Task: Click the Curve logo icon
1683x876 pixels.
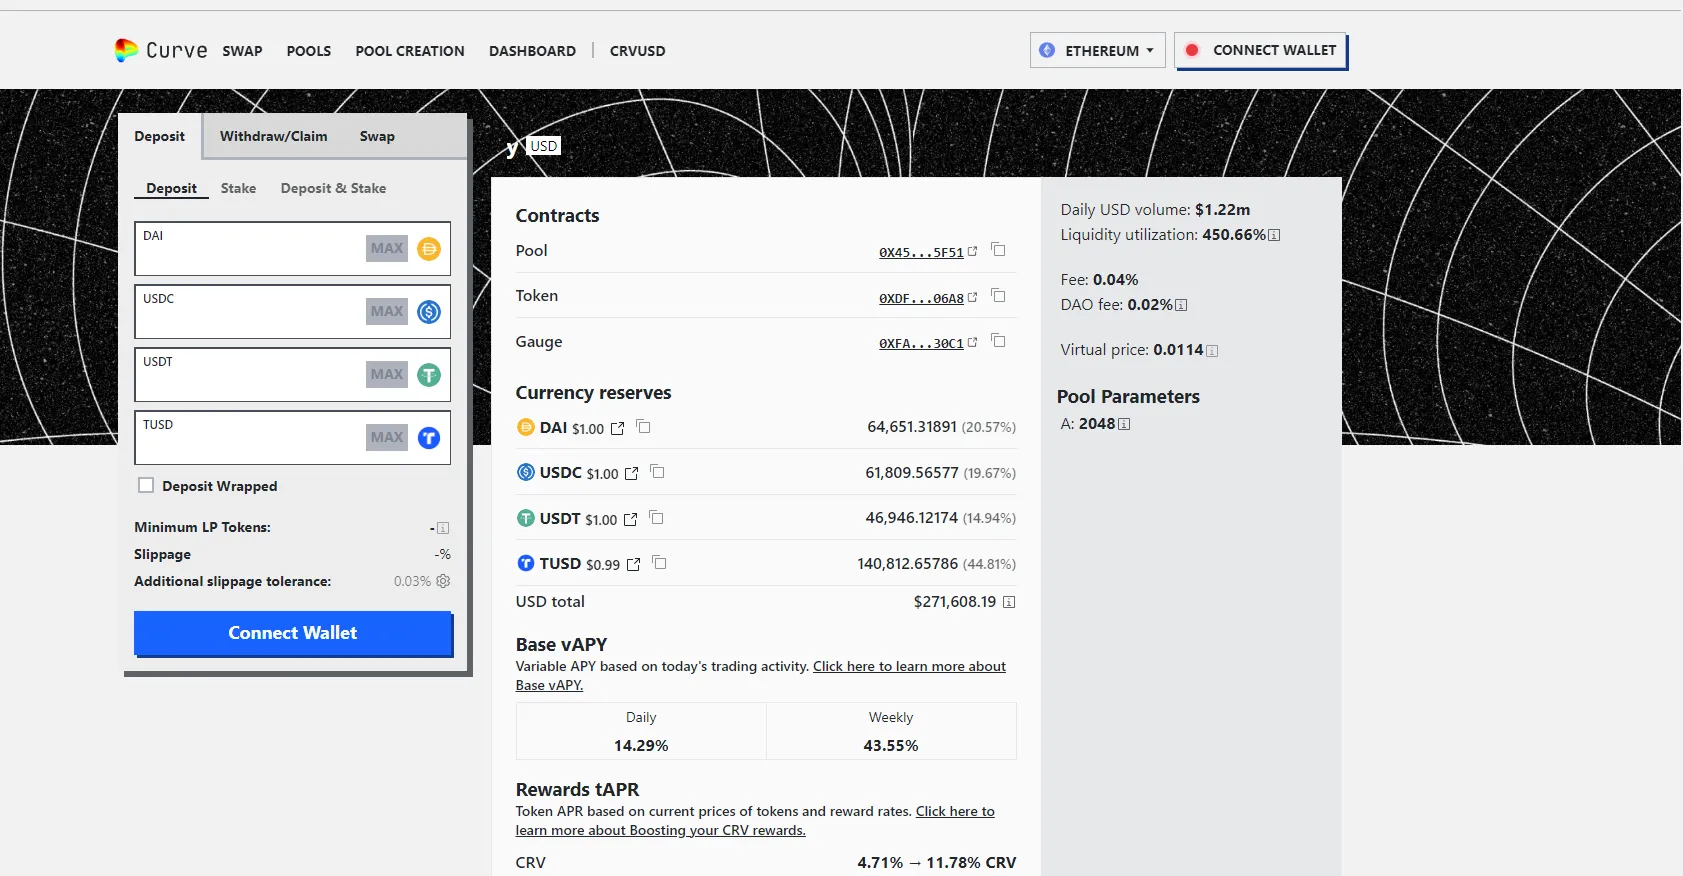Action: tap(126, 50)
